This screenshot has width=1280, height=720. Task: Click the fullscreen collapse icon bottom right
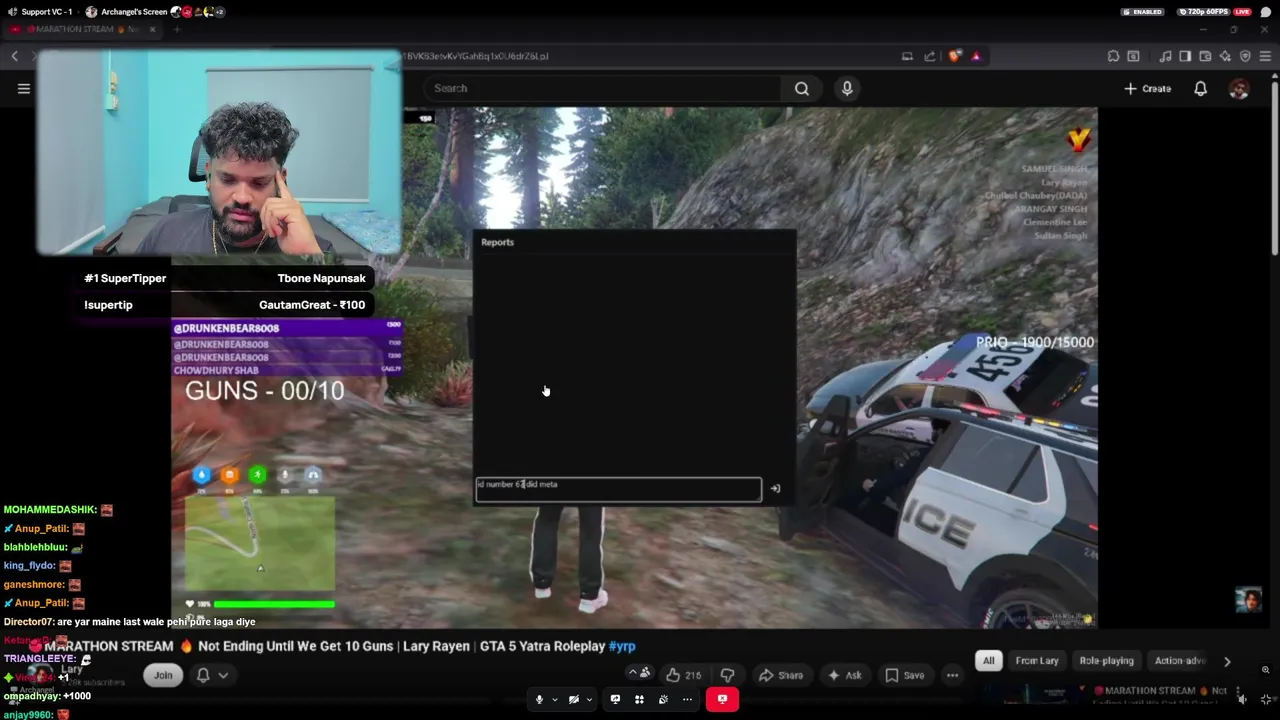point(1266,699)
